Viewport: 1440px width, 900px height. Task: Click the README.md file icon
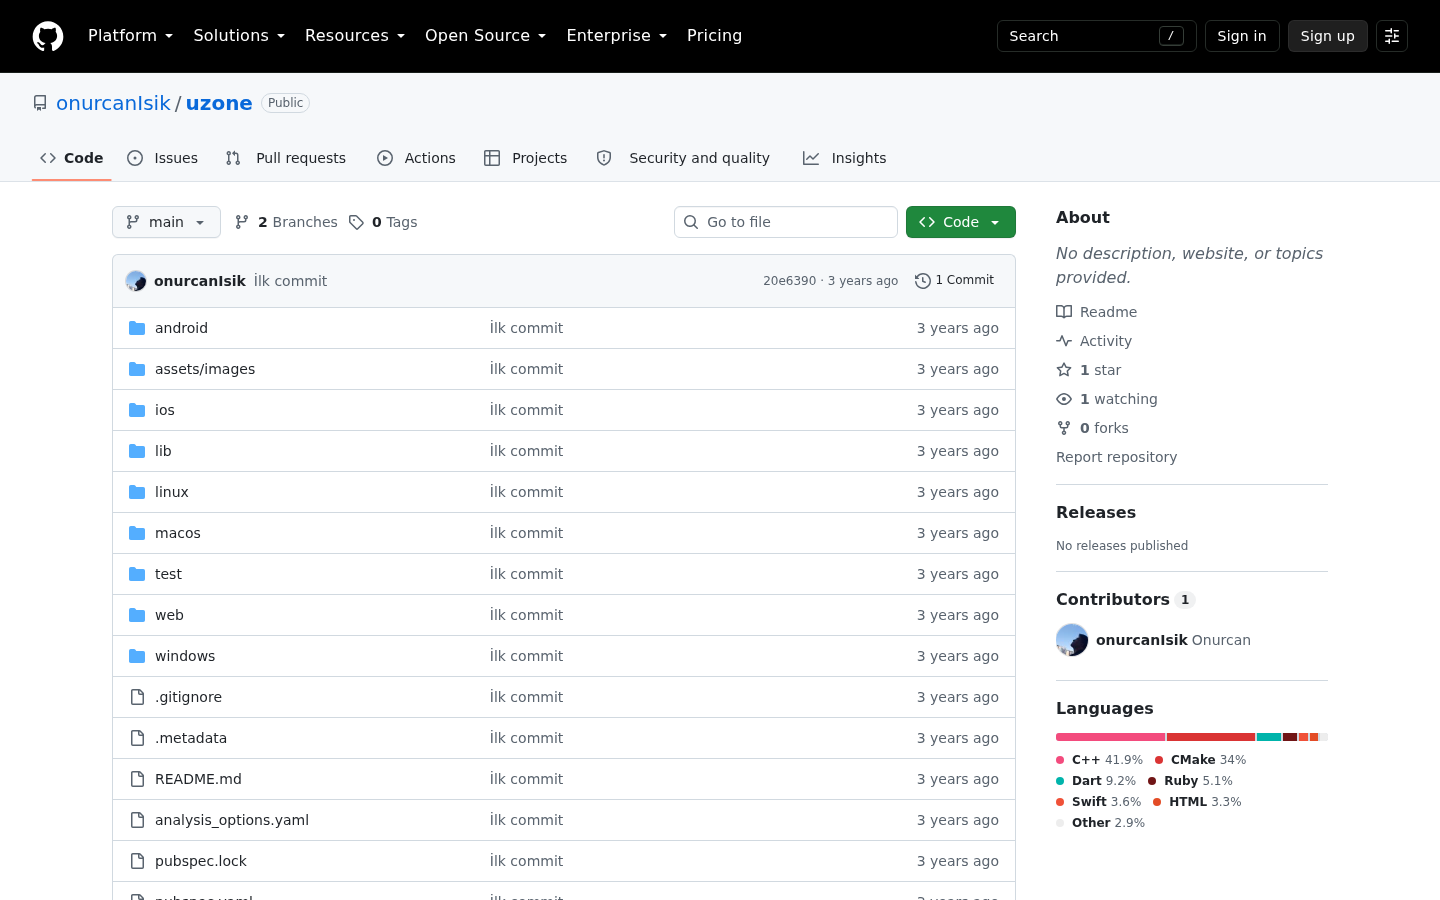[137, 779]
